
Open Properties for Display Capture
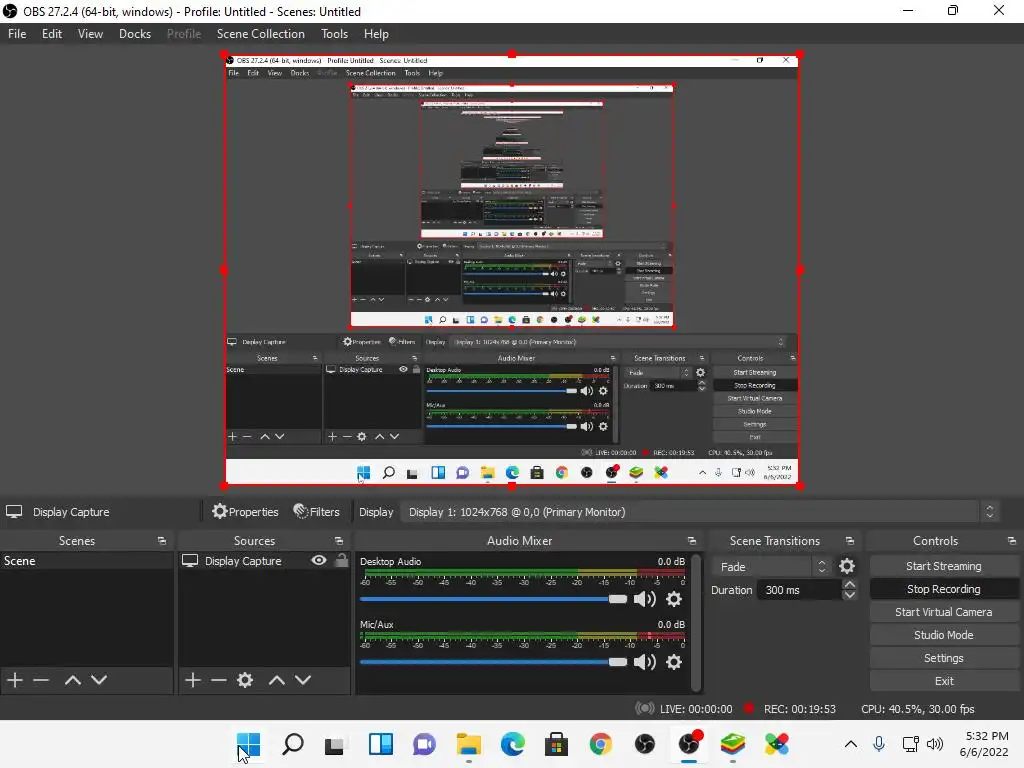246,512
